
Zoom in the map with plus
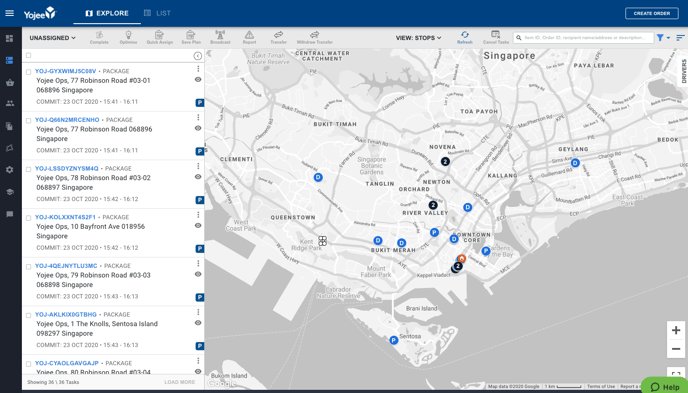[x=676, y=330]
